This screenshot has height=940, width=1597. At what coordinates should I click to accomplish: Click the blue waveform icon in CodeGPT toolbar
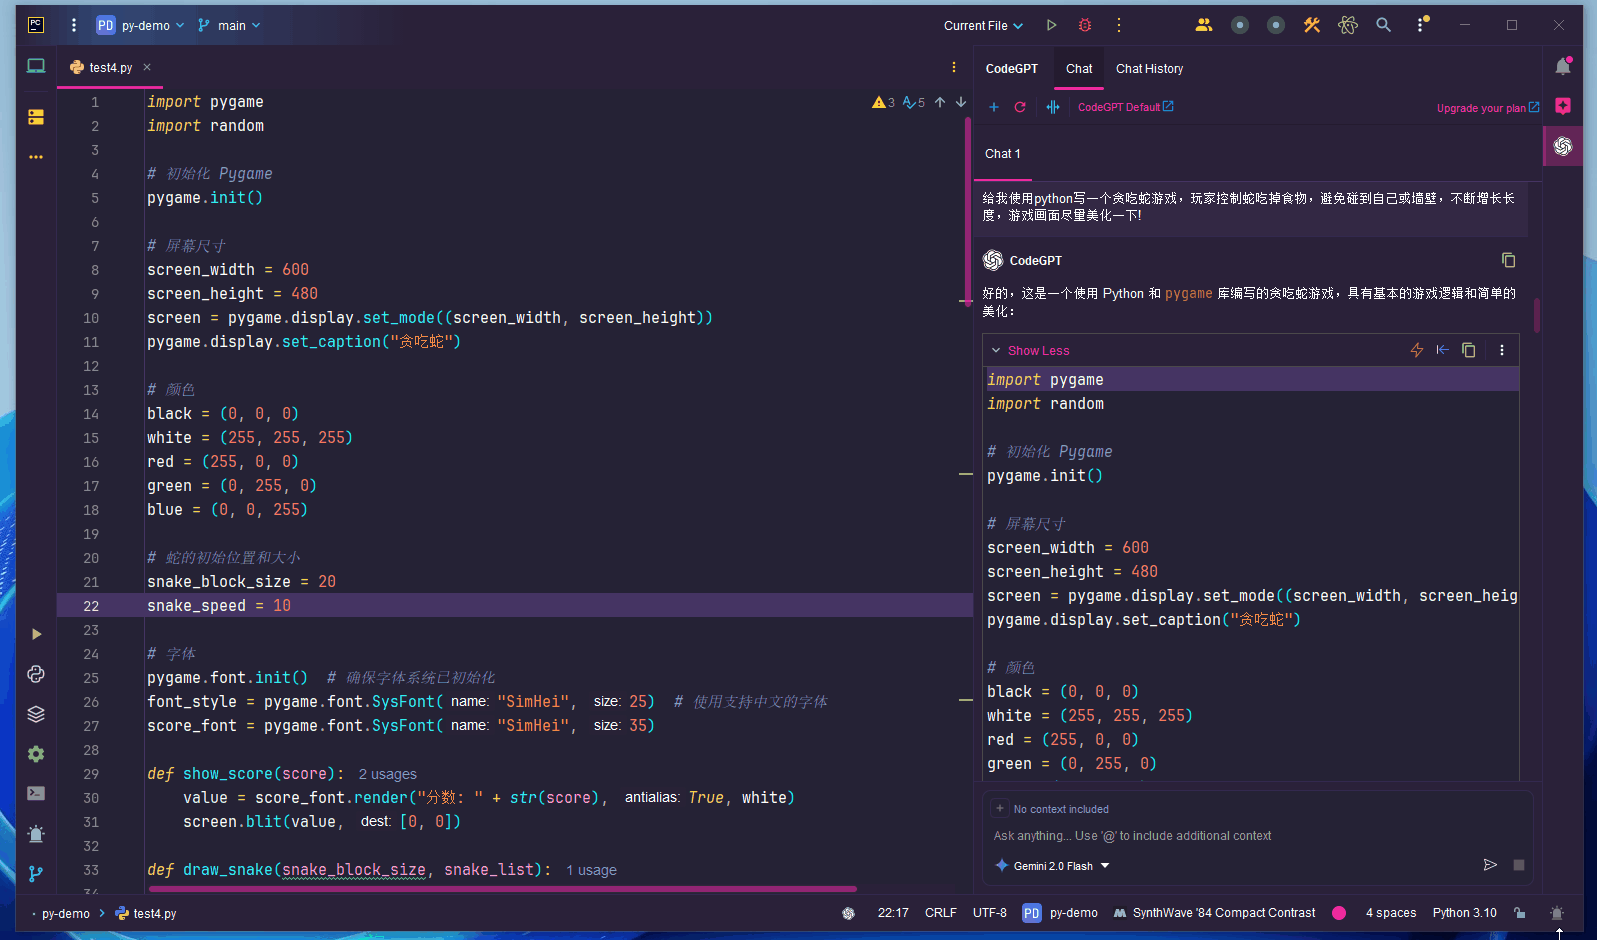pyautogui.click(x=1053, y=107)
